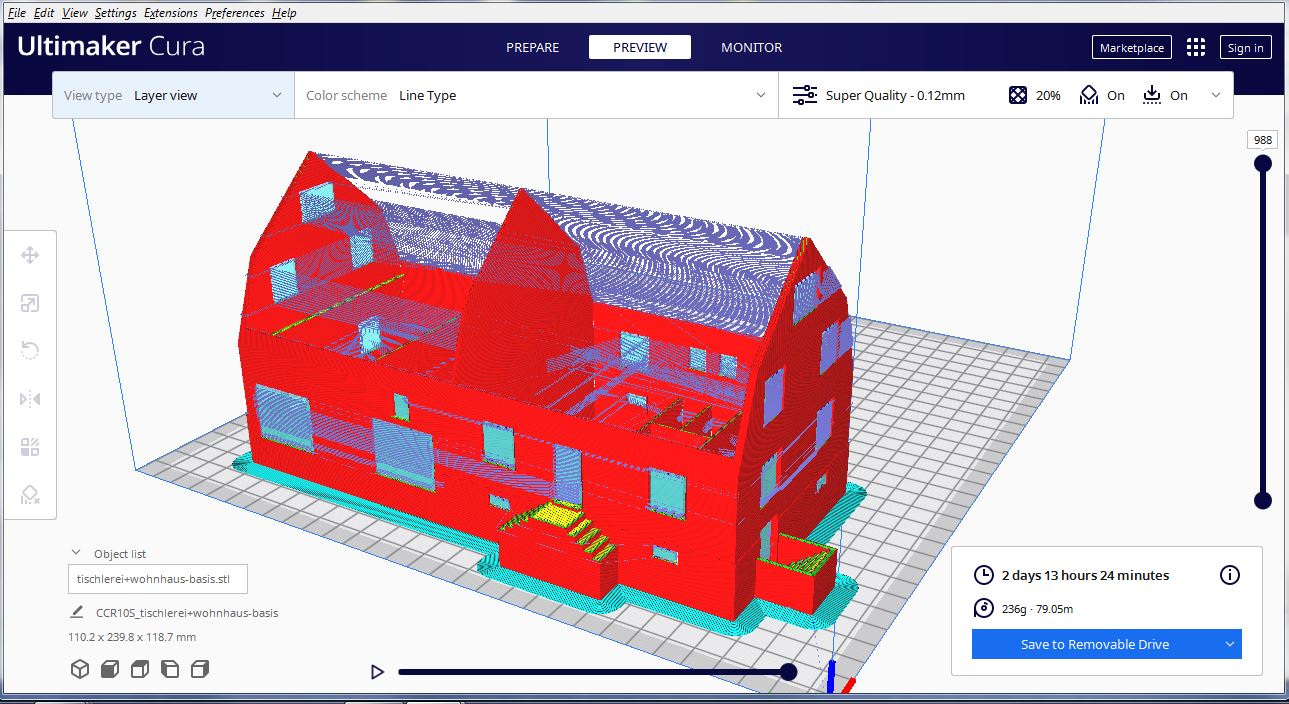Click the Ultimaker Cura logo

(x=111, y=46)
